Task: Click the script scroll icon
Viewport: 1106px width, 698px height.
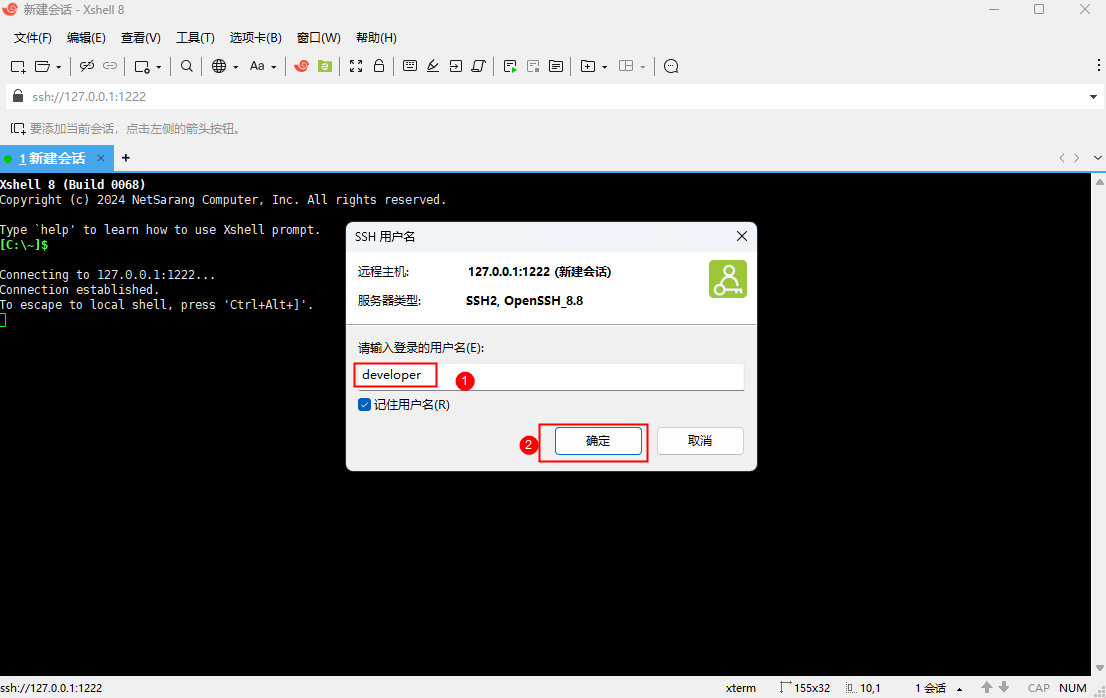Action: pos(479,66)
